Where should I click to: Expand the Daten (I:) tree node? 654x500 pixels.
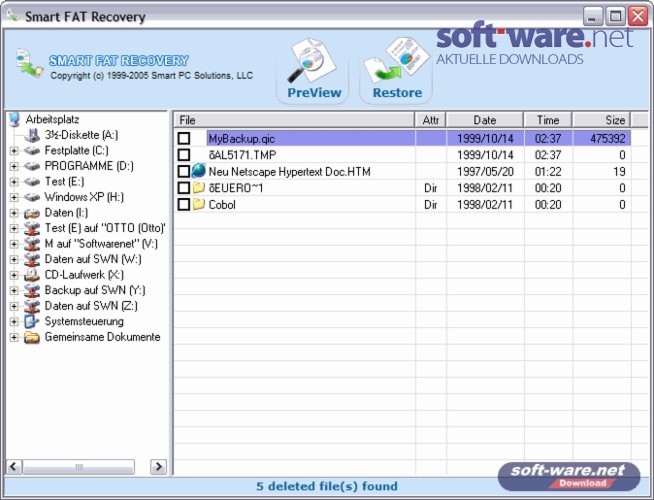14,213
